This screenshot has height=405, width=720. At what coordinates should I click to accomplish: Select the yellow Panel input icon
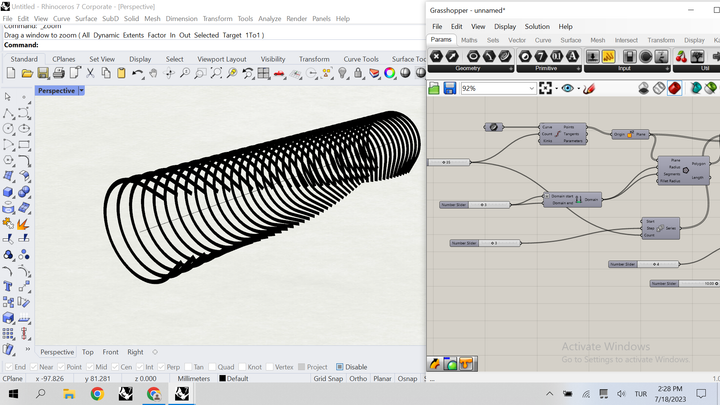coord(608,56)
